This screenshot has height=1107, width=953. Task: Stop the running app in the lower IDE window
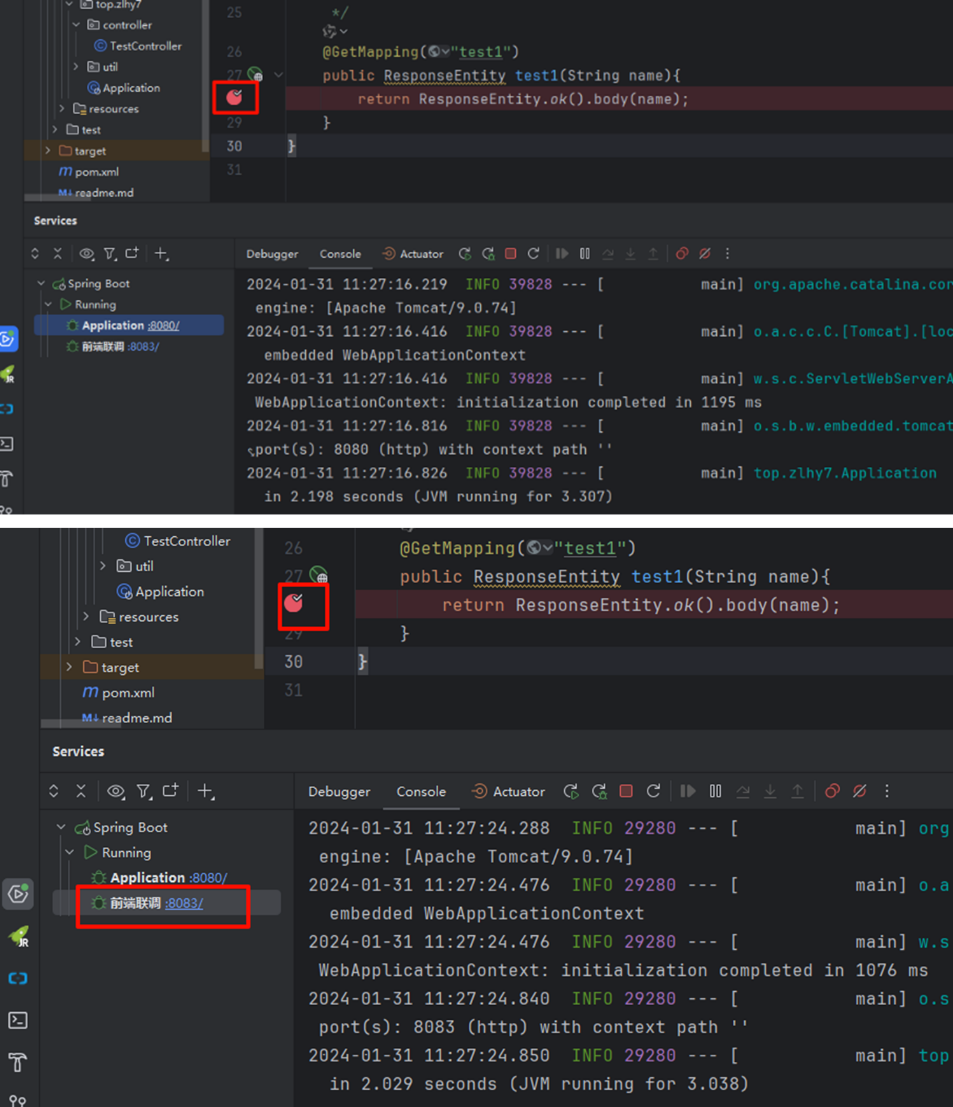pos(626,791)
